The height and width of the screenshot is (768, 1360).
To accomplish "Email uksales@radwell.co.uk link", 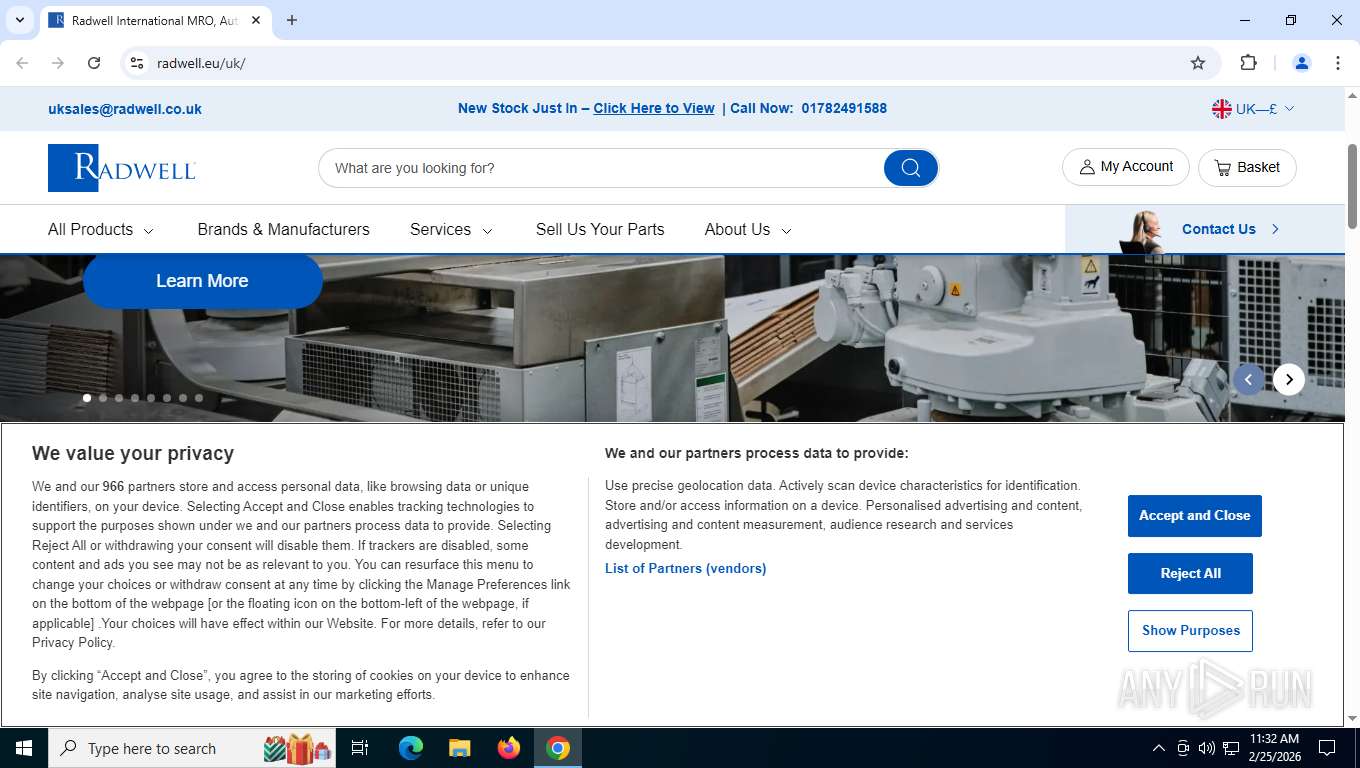I will [x=125, y=109].
